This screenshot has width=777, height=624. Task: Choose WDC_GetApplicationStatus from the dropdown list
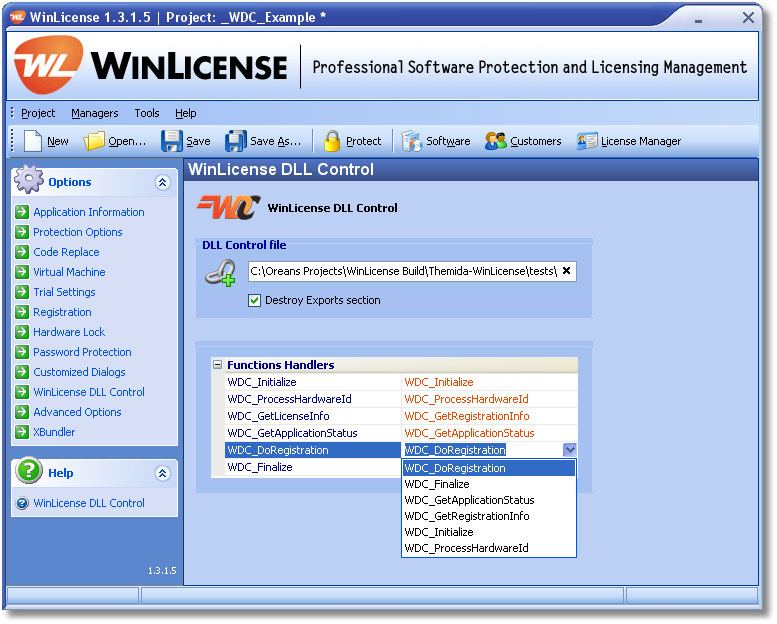click(489, 500)
